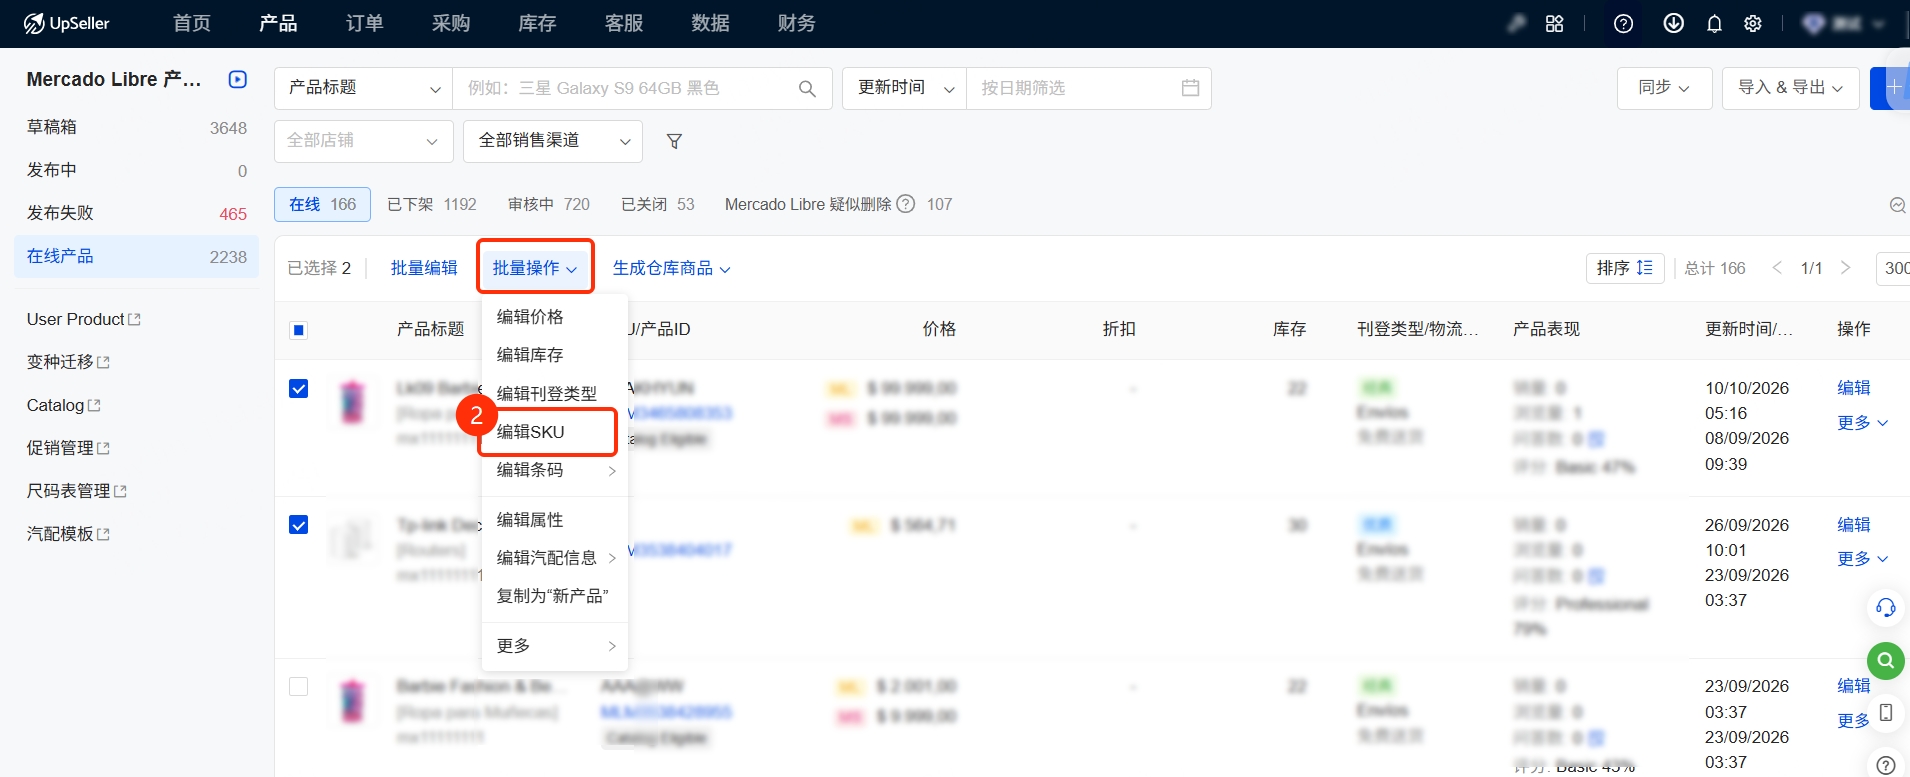The width and height of the screenshot is (1910, 777).
Task: Open the 更多 submenu in batch menu
Action: click(554, 646)
